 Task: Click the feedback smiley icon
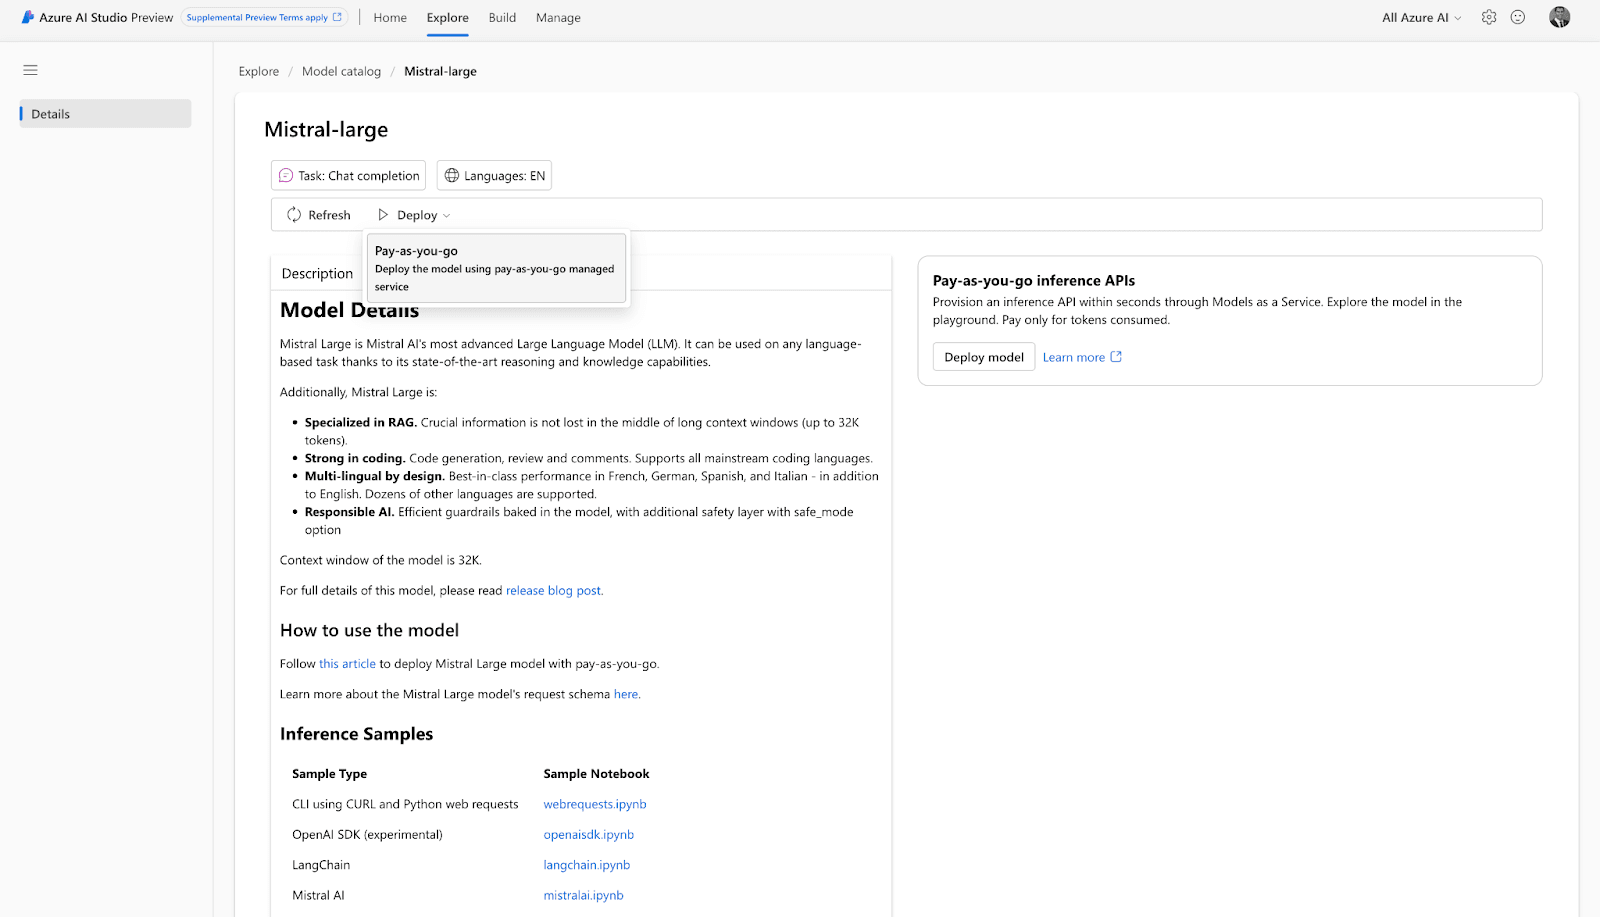point(1518,17)
